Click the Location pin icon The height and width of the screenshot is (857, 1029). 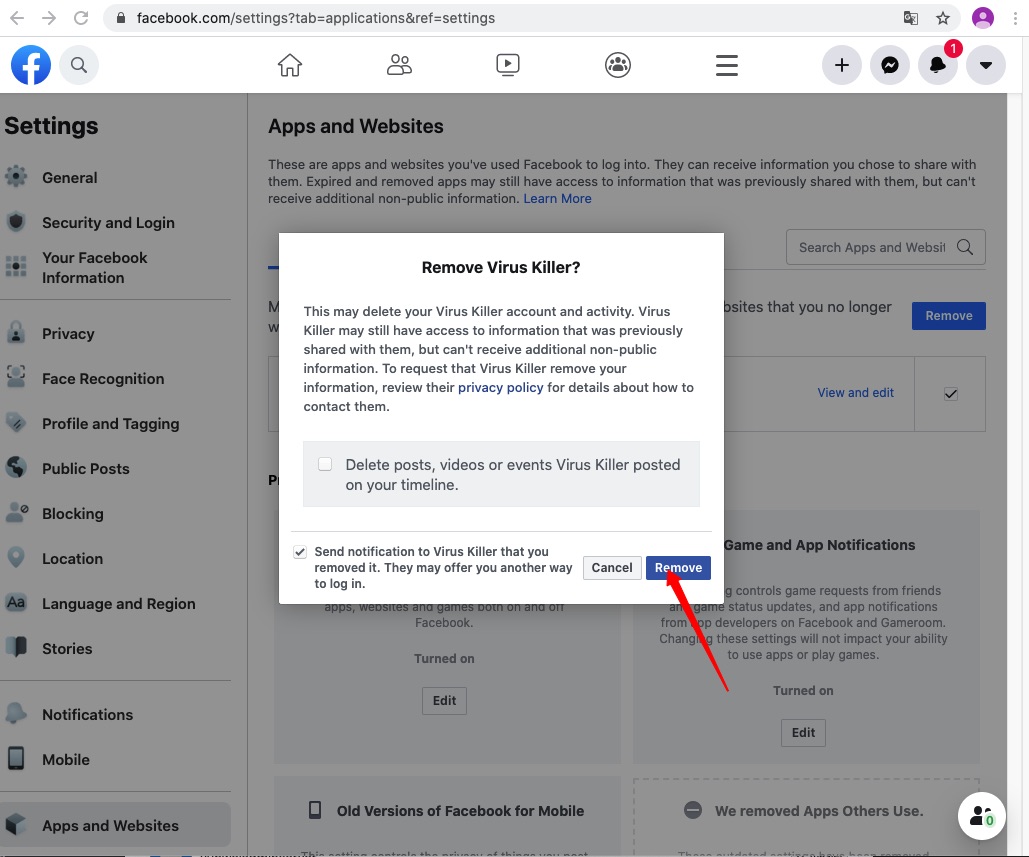point(16,557)
